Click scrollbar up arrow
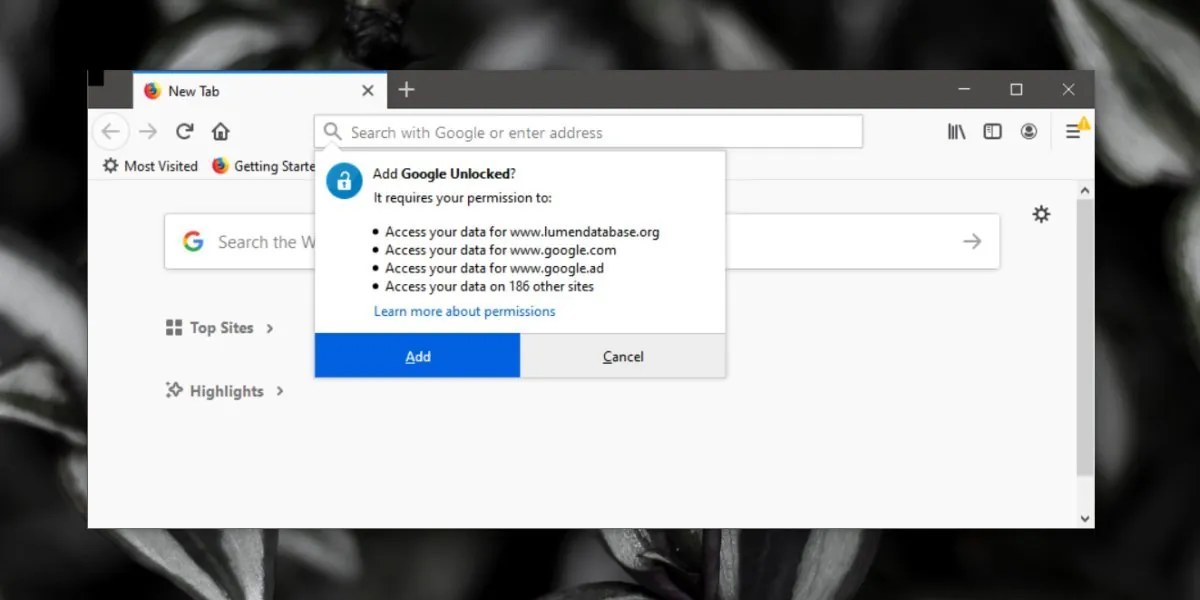This screenshot has height=600, width=1200. [x=1085, y=190]
